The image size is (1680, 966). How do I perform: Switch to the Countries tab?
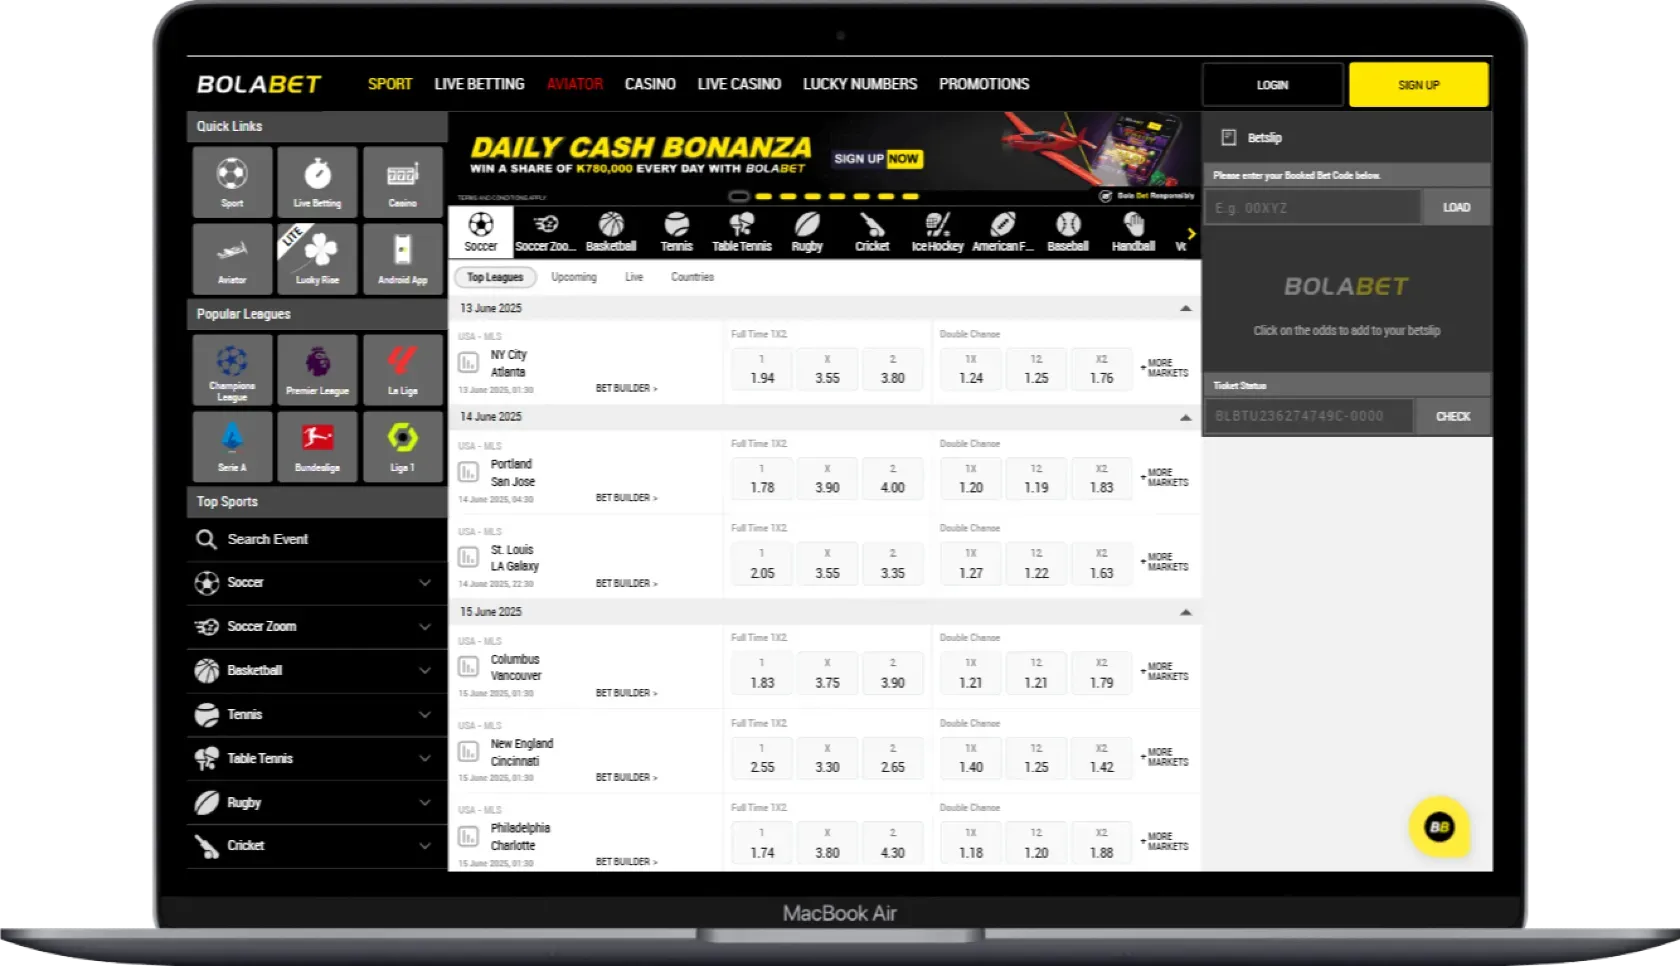click(x=692, y=277)
